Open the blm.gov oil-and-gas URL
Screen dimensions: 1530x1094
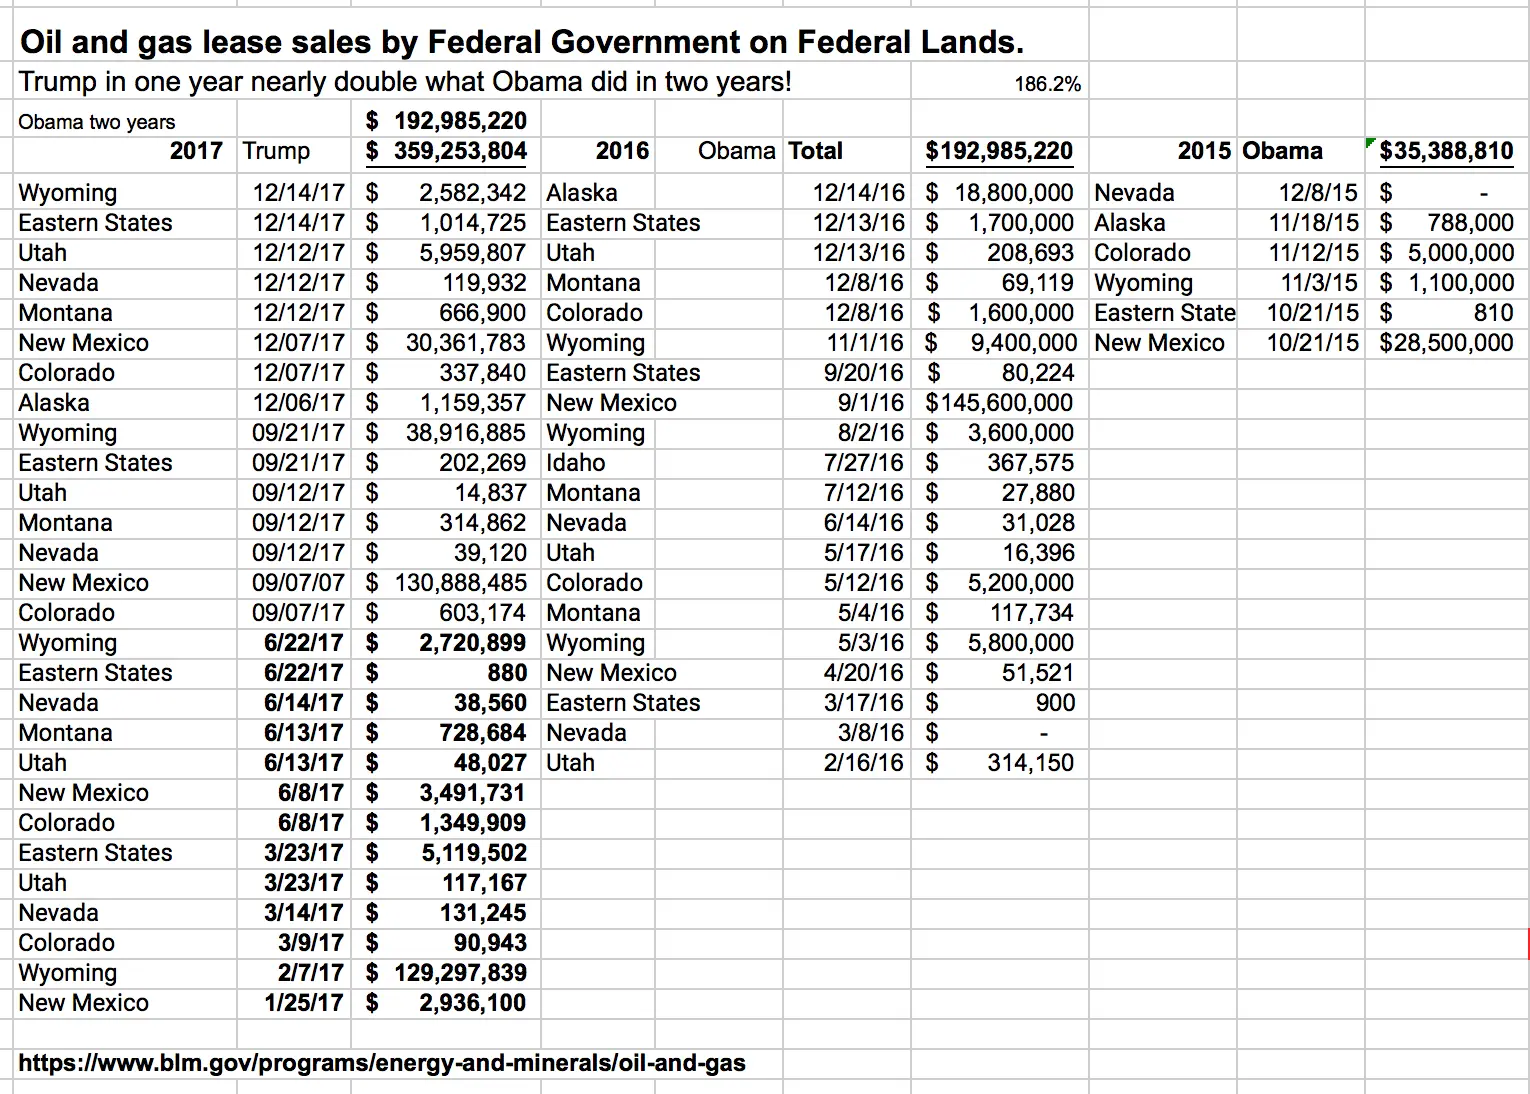pyautogui.click(x=382, y=1063)
